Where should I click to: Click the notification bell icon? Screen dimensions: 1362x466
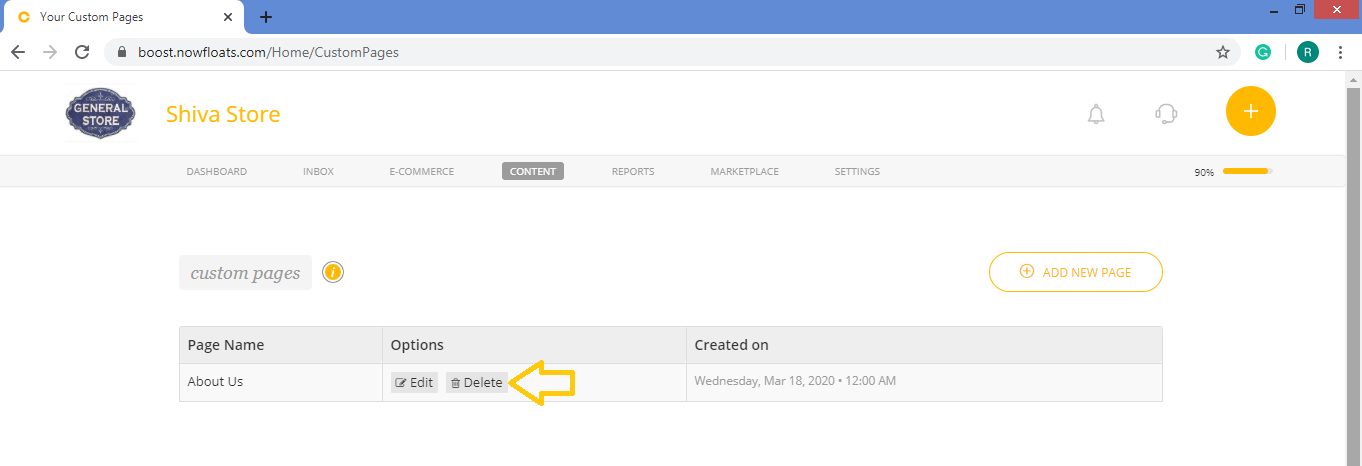click(1096, 114)
